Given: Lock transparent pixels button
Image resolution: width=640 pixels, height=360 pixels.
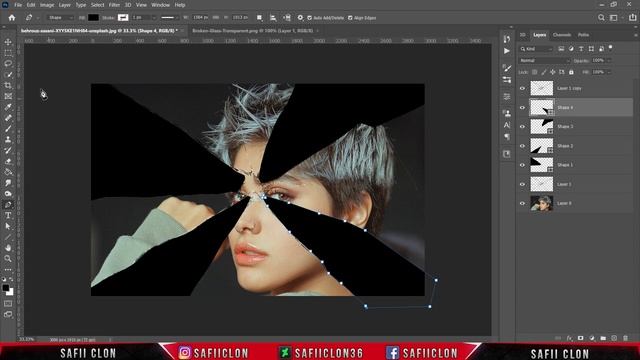Looking at the screenshot, I should [x=534, y=72].
